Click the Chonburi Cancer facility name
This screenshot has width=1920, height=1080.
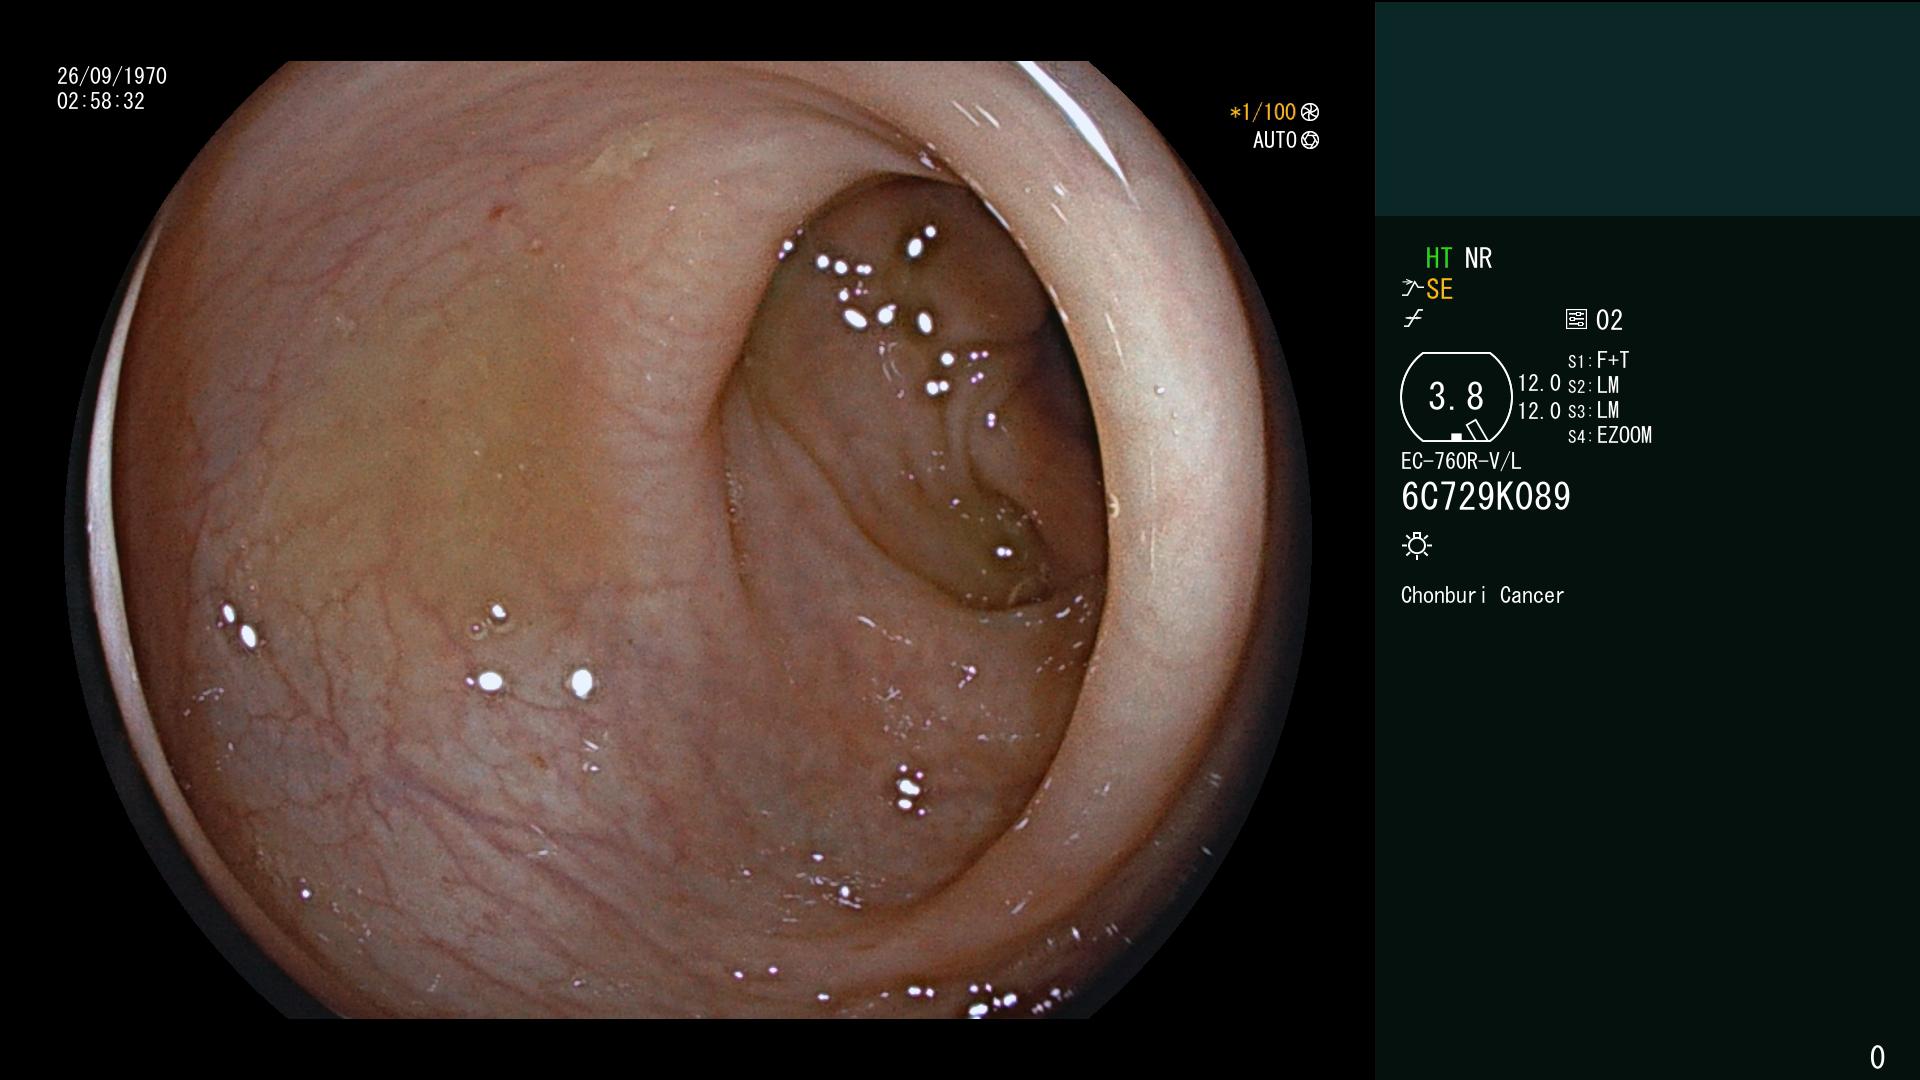[1482, 595]
